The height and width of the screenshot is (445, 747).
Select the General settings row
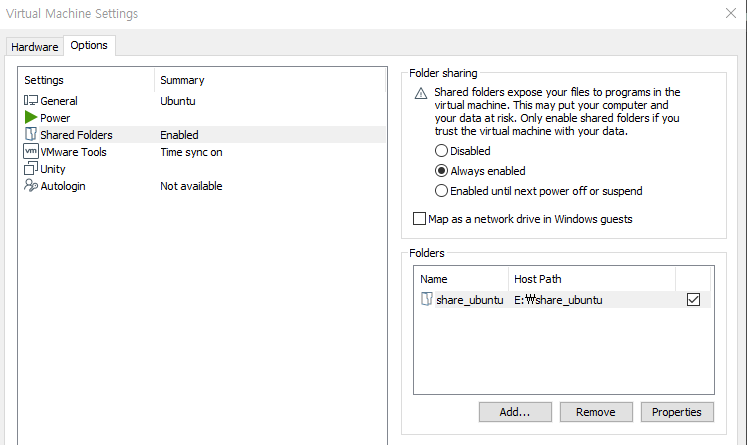point(202,101)
